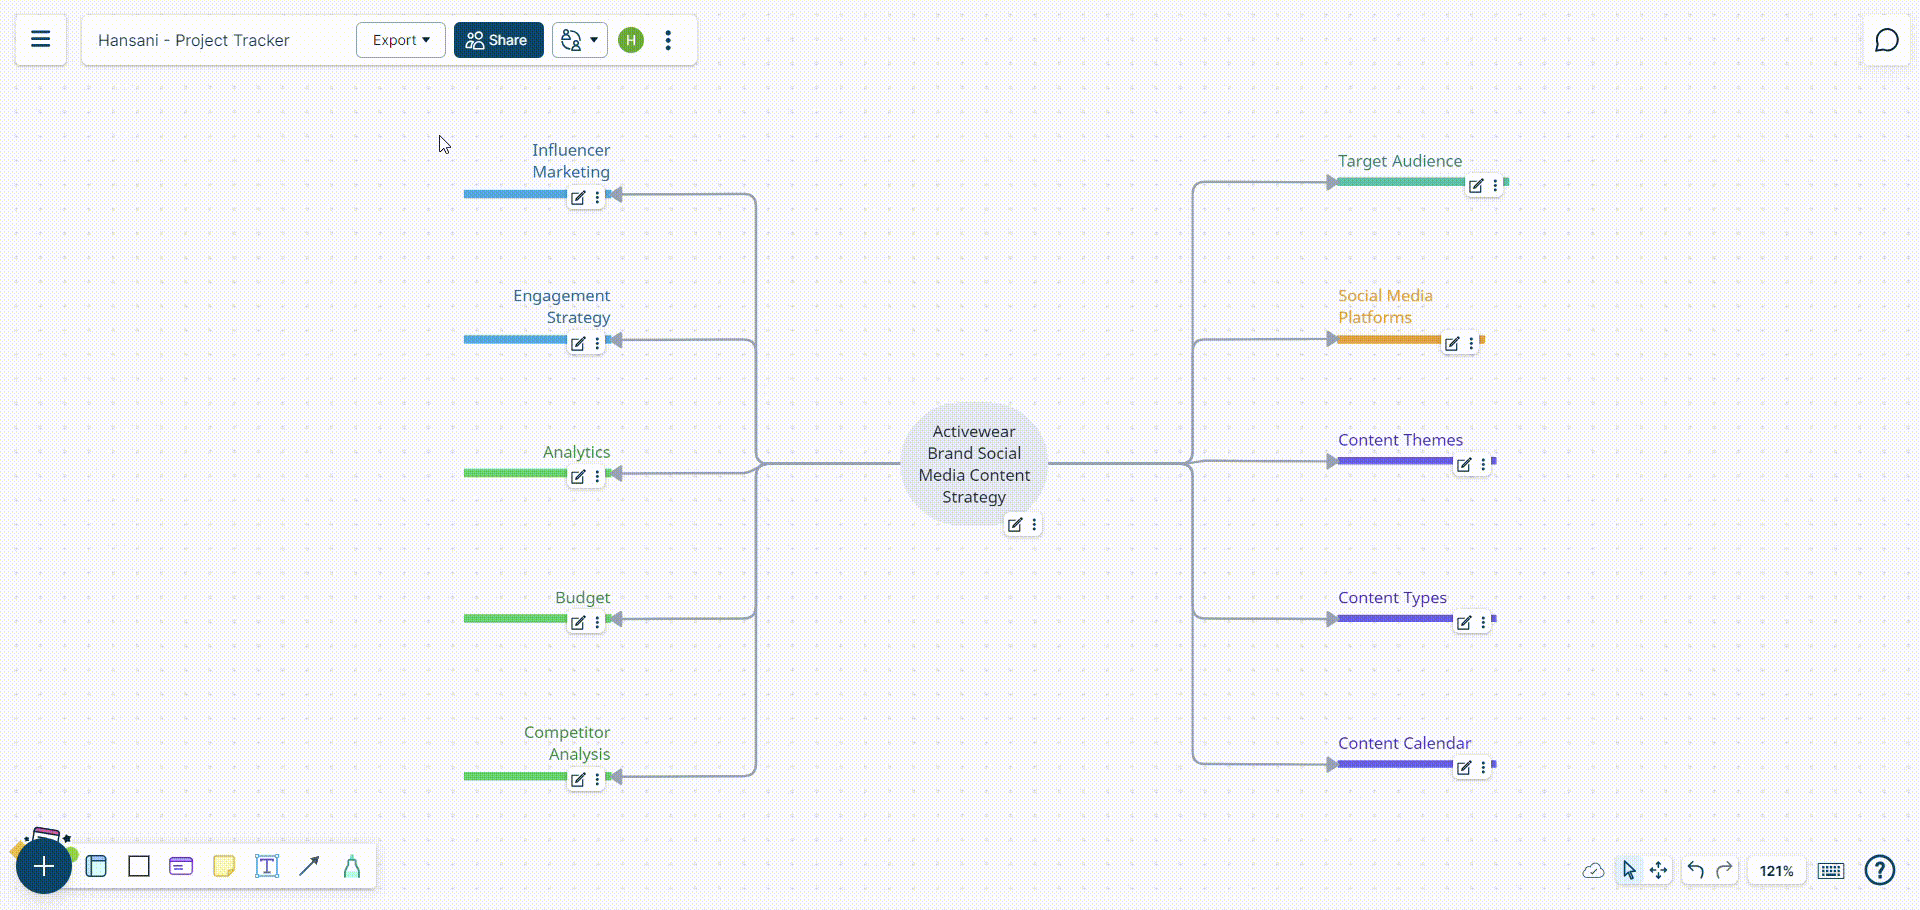Open options for Social Media Platforms node
Viewport: 1920px width, 910px height.
click(1471, 344)
